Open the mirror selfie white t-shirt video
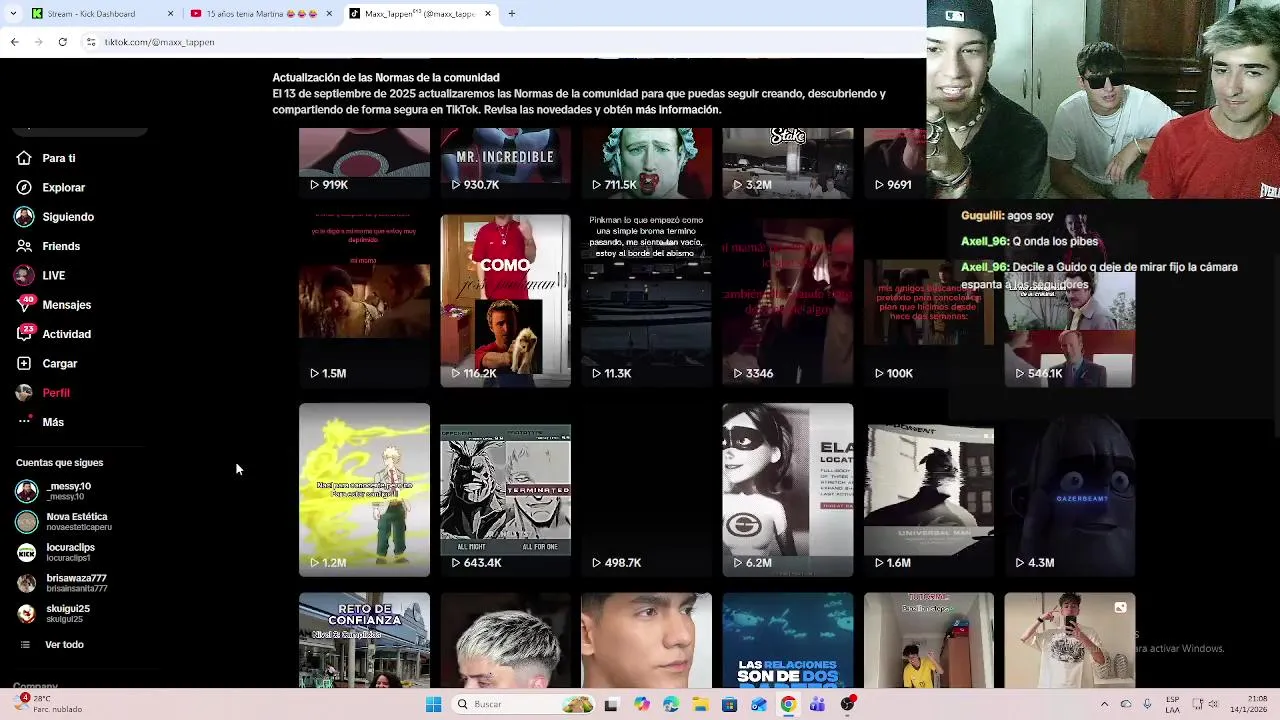This screenshot has height=720, width=1280. point(1070,640)
